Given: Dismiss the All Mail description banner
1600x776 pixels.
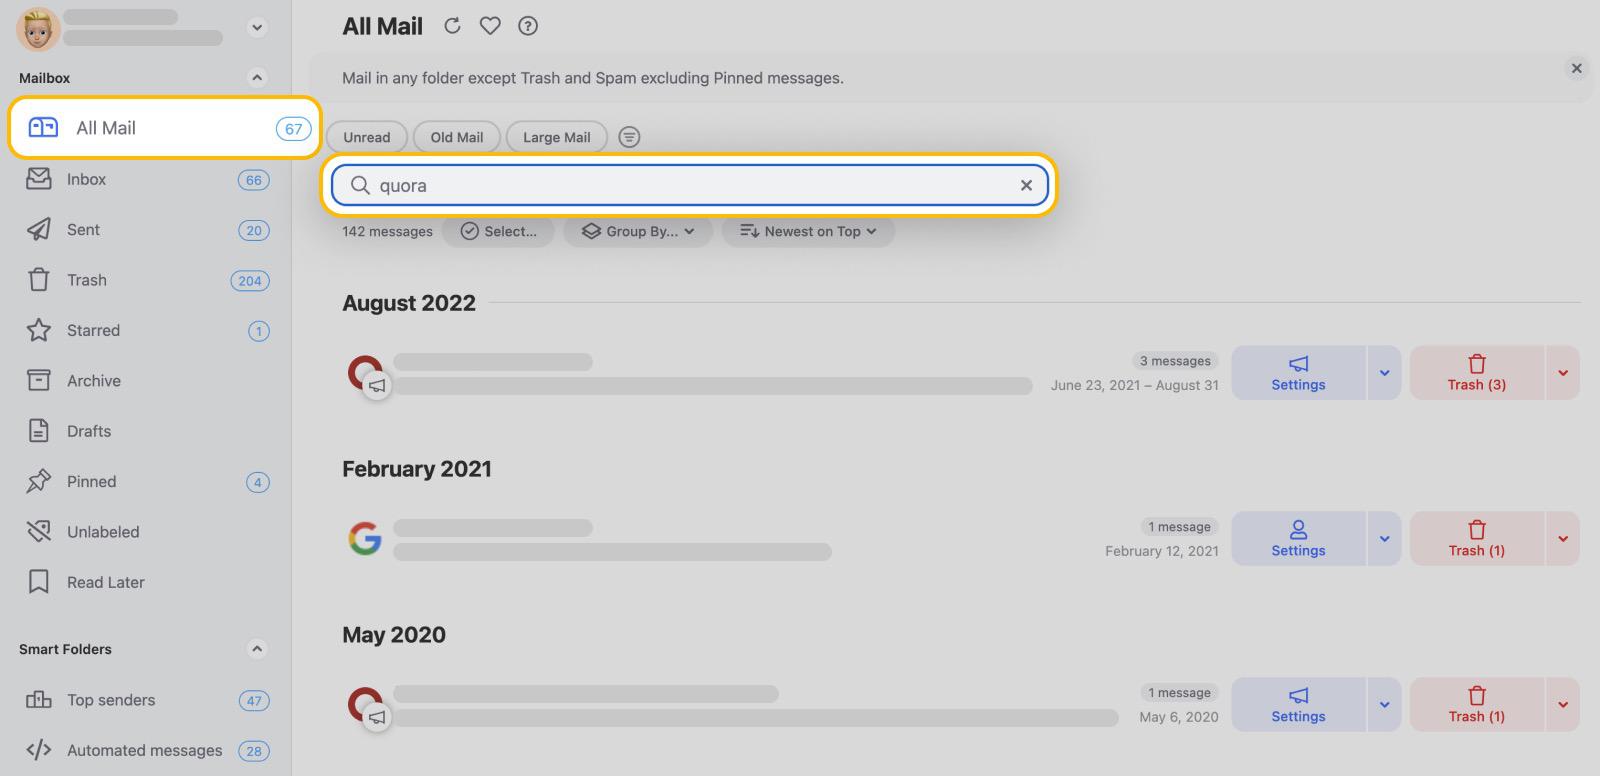Looking at the screenshot, I should point(1577,68).
